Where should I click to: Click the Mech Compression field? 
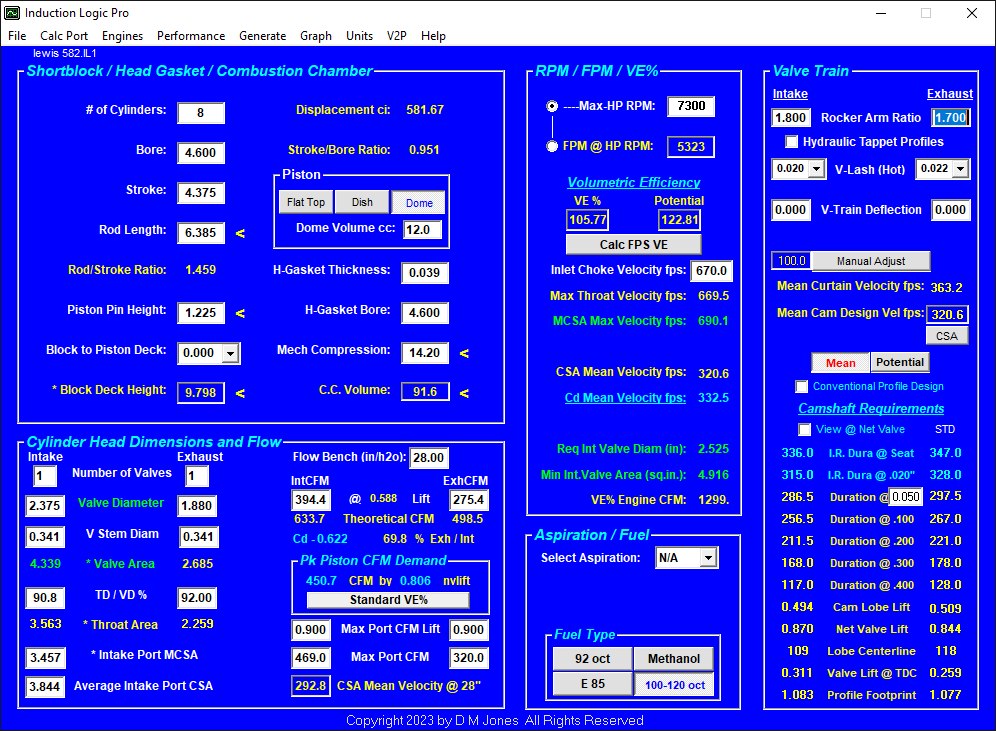pyautogui.click(x=425, y=352)
